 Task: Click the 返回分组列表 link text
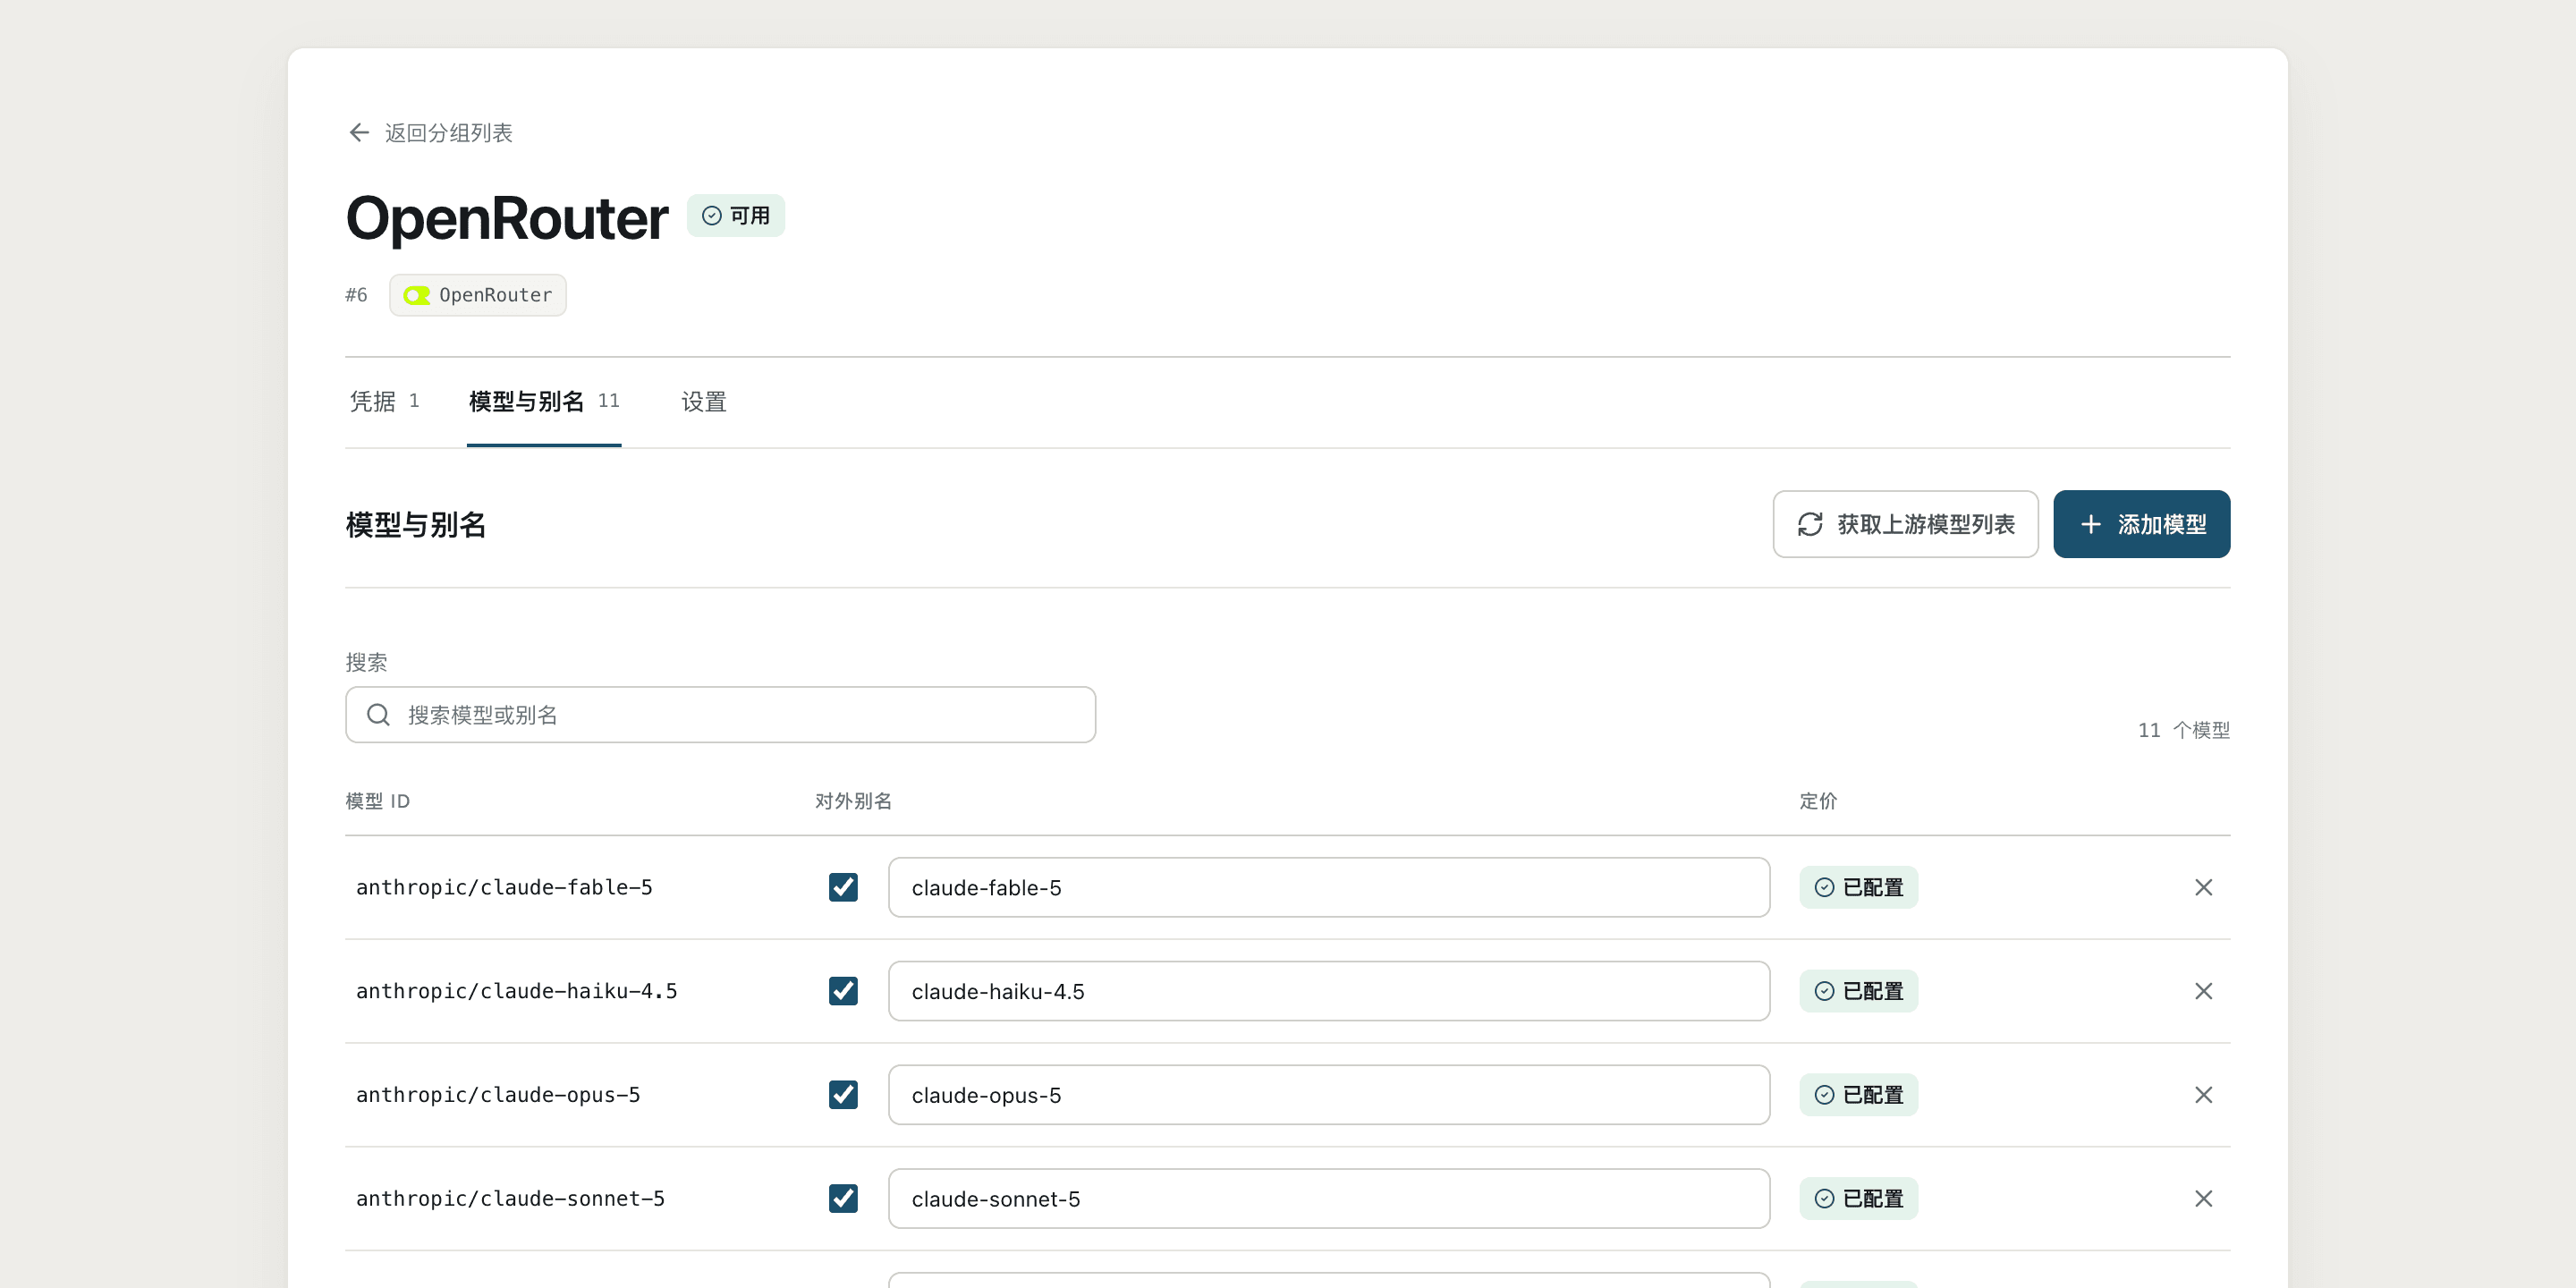click(448, 133)
